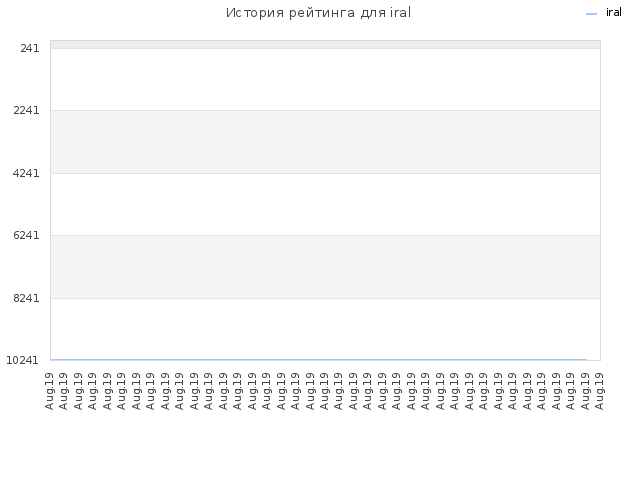This screenshot has height=480, width=640.
Task: Click the gray band between 6241 and 8241
Action: pyautogui.click(x=325, y=267)
